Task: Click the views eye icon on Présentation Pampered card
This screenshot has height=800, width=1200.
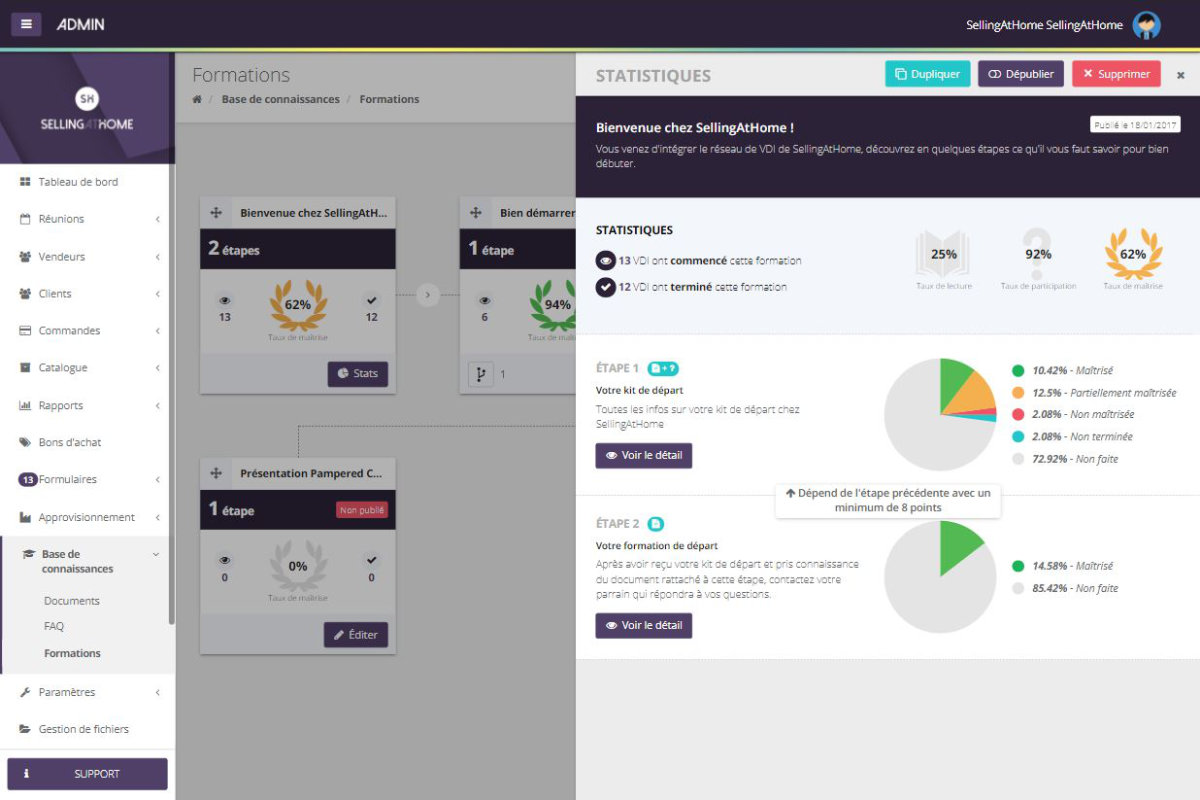Action: point(224,560)
